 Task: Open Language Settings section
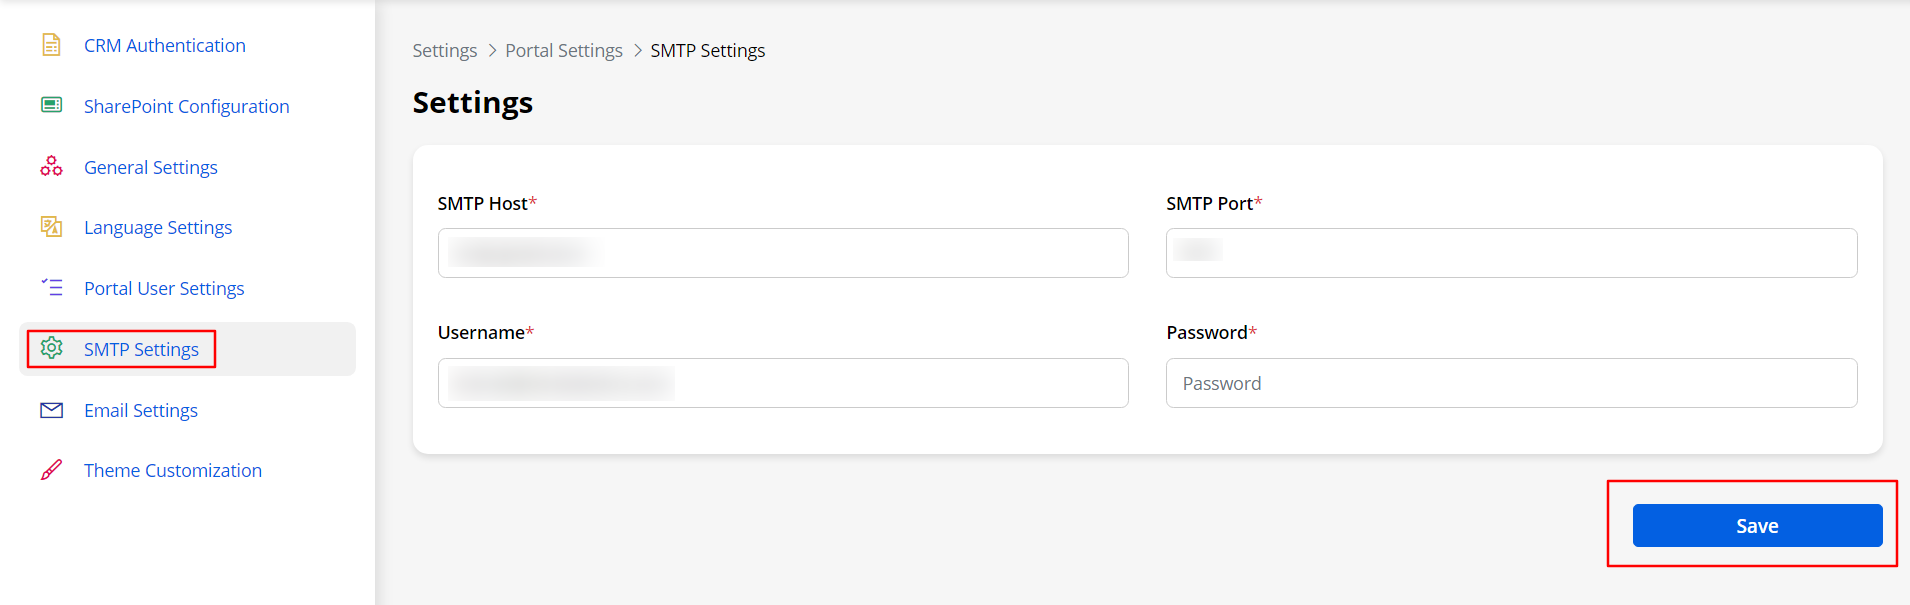(x=157, y=228)
